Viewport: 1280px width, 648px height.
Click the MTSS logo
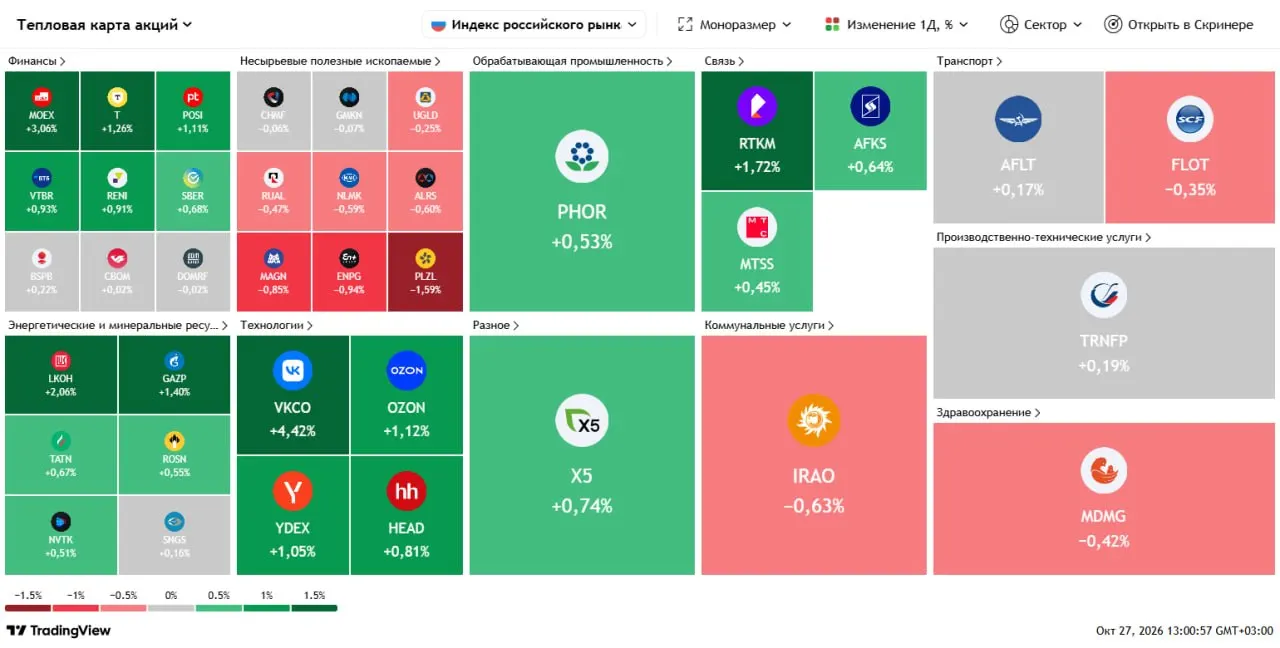(x=757, y=227)
